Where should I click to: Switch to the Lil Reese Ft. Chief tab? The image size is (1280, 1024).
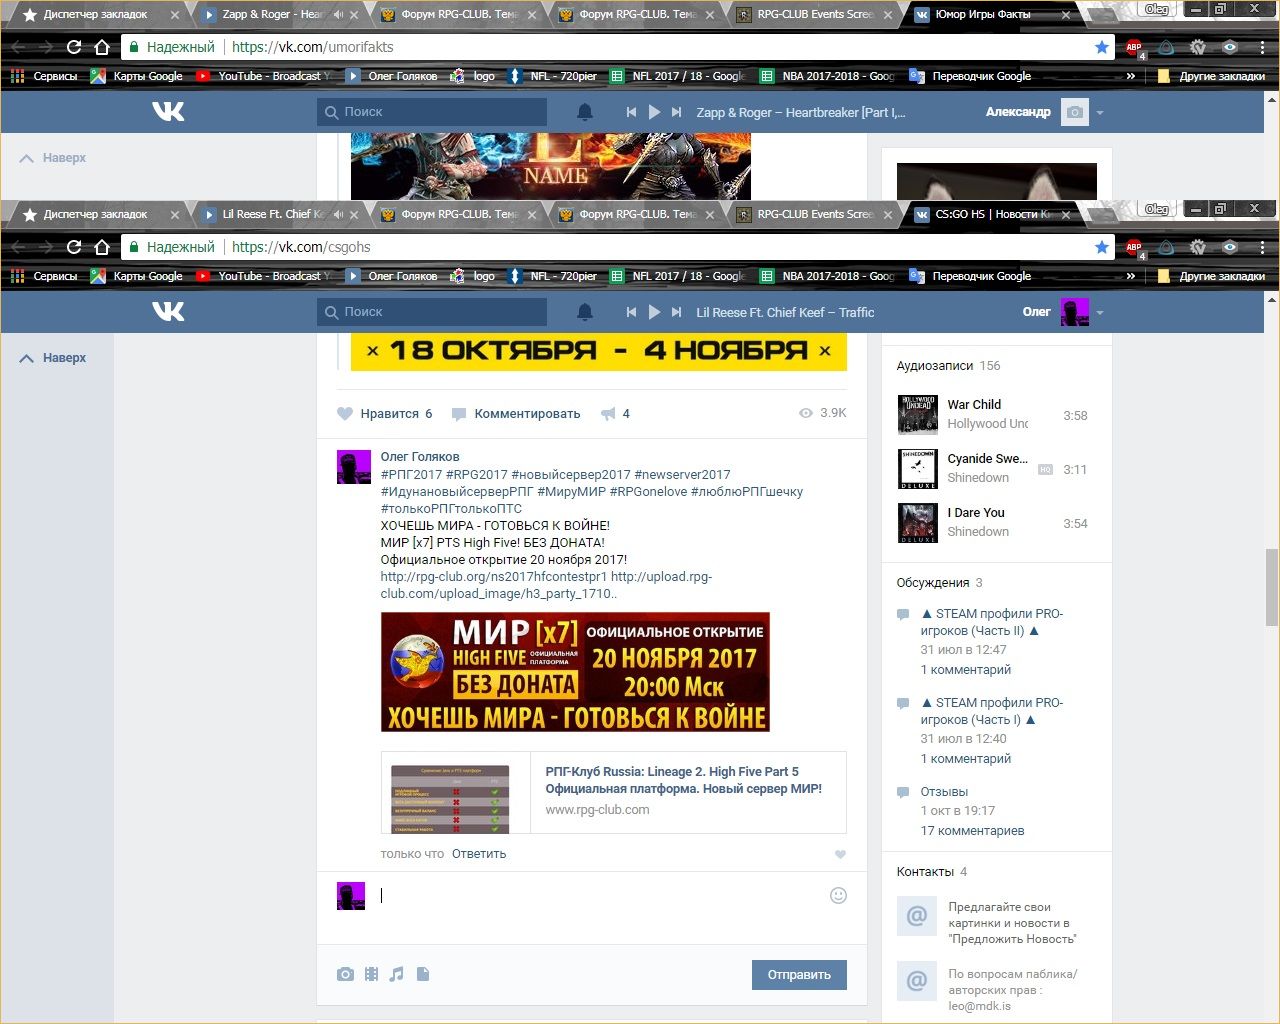pos(272,214)
